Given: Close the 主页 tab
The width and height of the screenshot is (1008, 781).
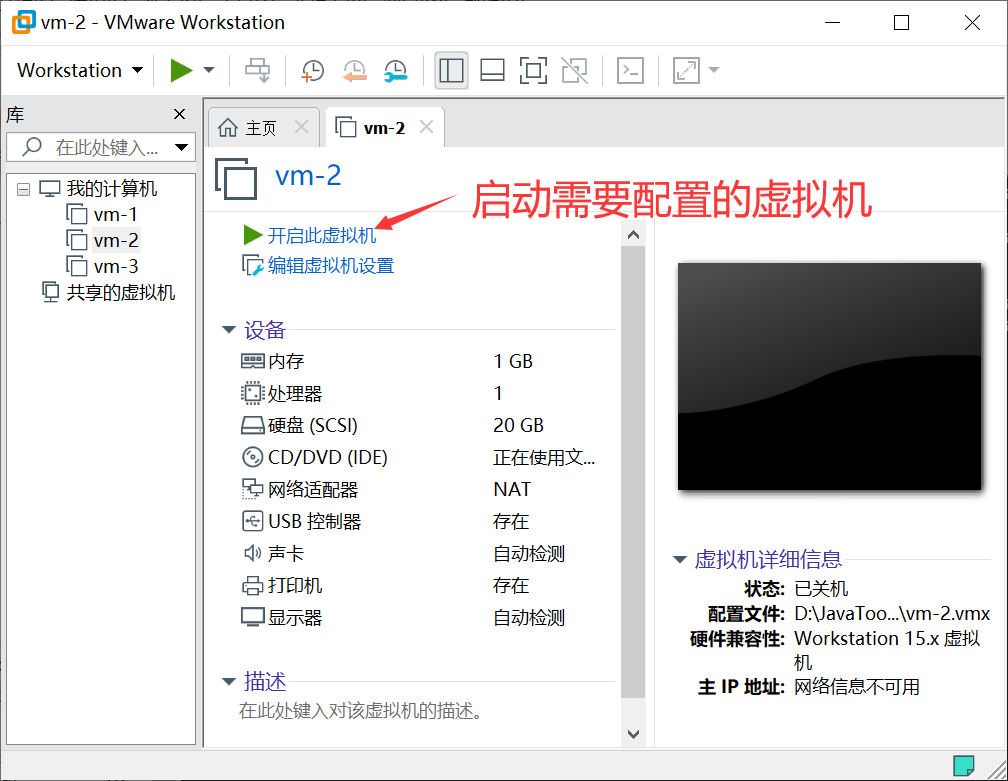Looking at the screenshot, I should point(302,127).
